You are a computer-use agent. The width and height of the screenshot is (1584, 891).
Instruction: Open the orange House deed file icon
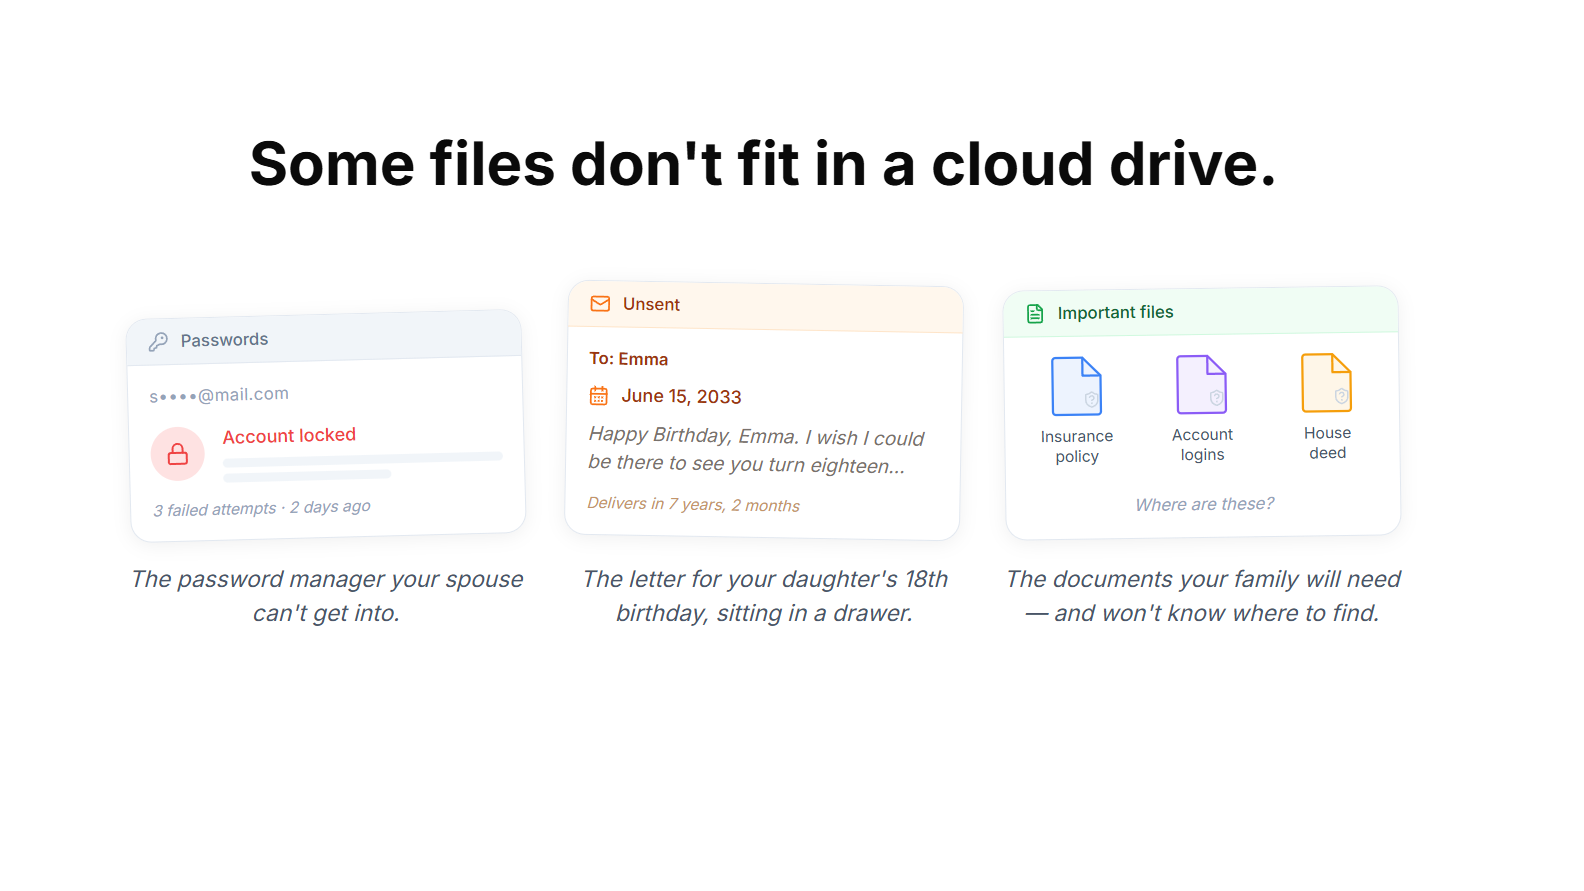coord(1326,383)
